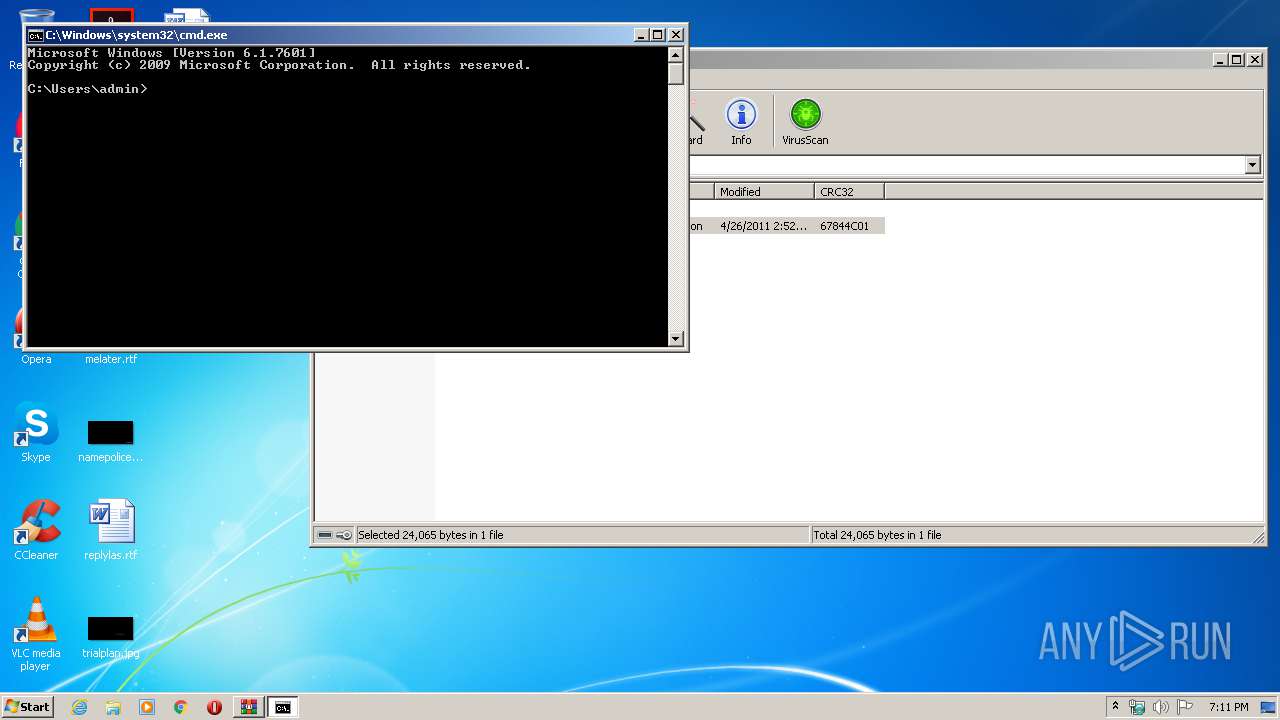This screenshot has height=720, width=1280.
Task: Run VirusScan from WinRAR toolbar
Action: [x=805, y=122]
